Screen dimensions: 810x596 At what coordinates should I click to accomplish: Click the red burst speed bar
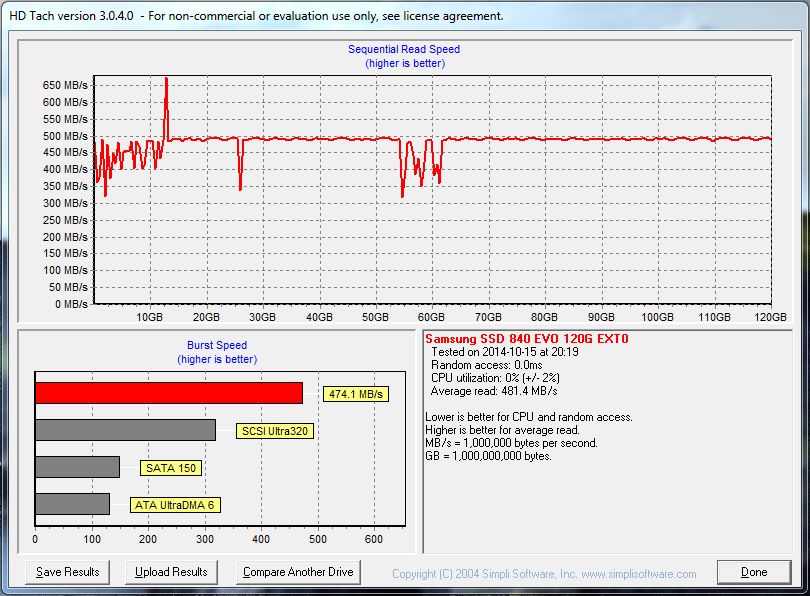point(169,393)
